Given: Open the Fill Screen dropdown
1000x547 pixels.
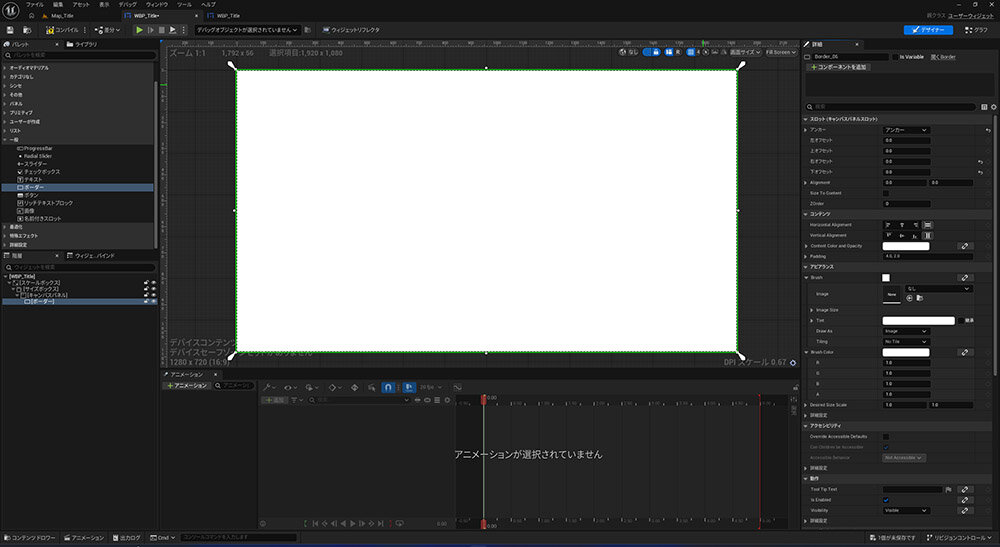Looking at the screenshot, I should [780, 52].
